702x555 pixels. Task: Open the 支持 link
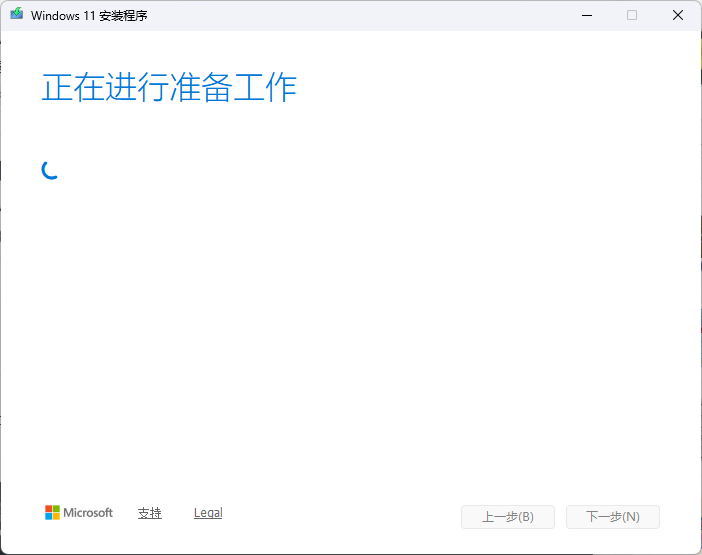tap(150, 513)
